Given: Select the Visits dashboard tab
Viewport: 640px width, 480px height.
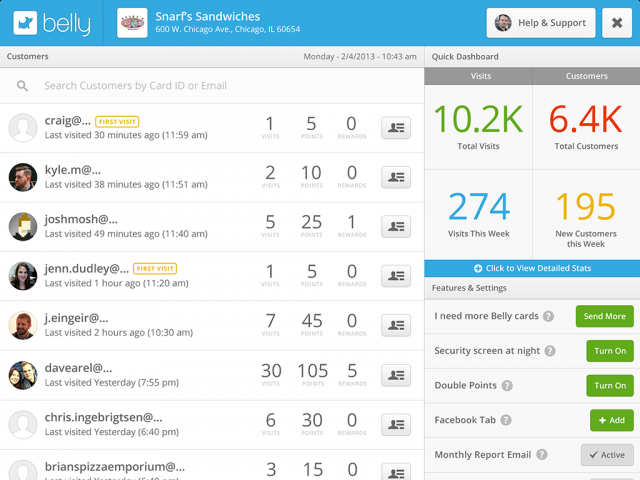Looking at the screenshot, I should click(x=478, y=76).
